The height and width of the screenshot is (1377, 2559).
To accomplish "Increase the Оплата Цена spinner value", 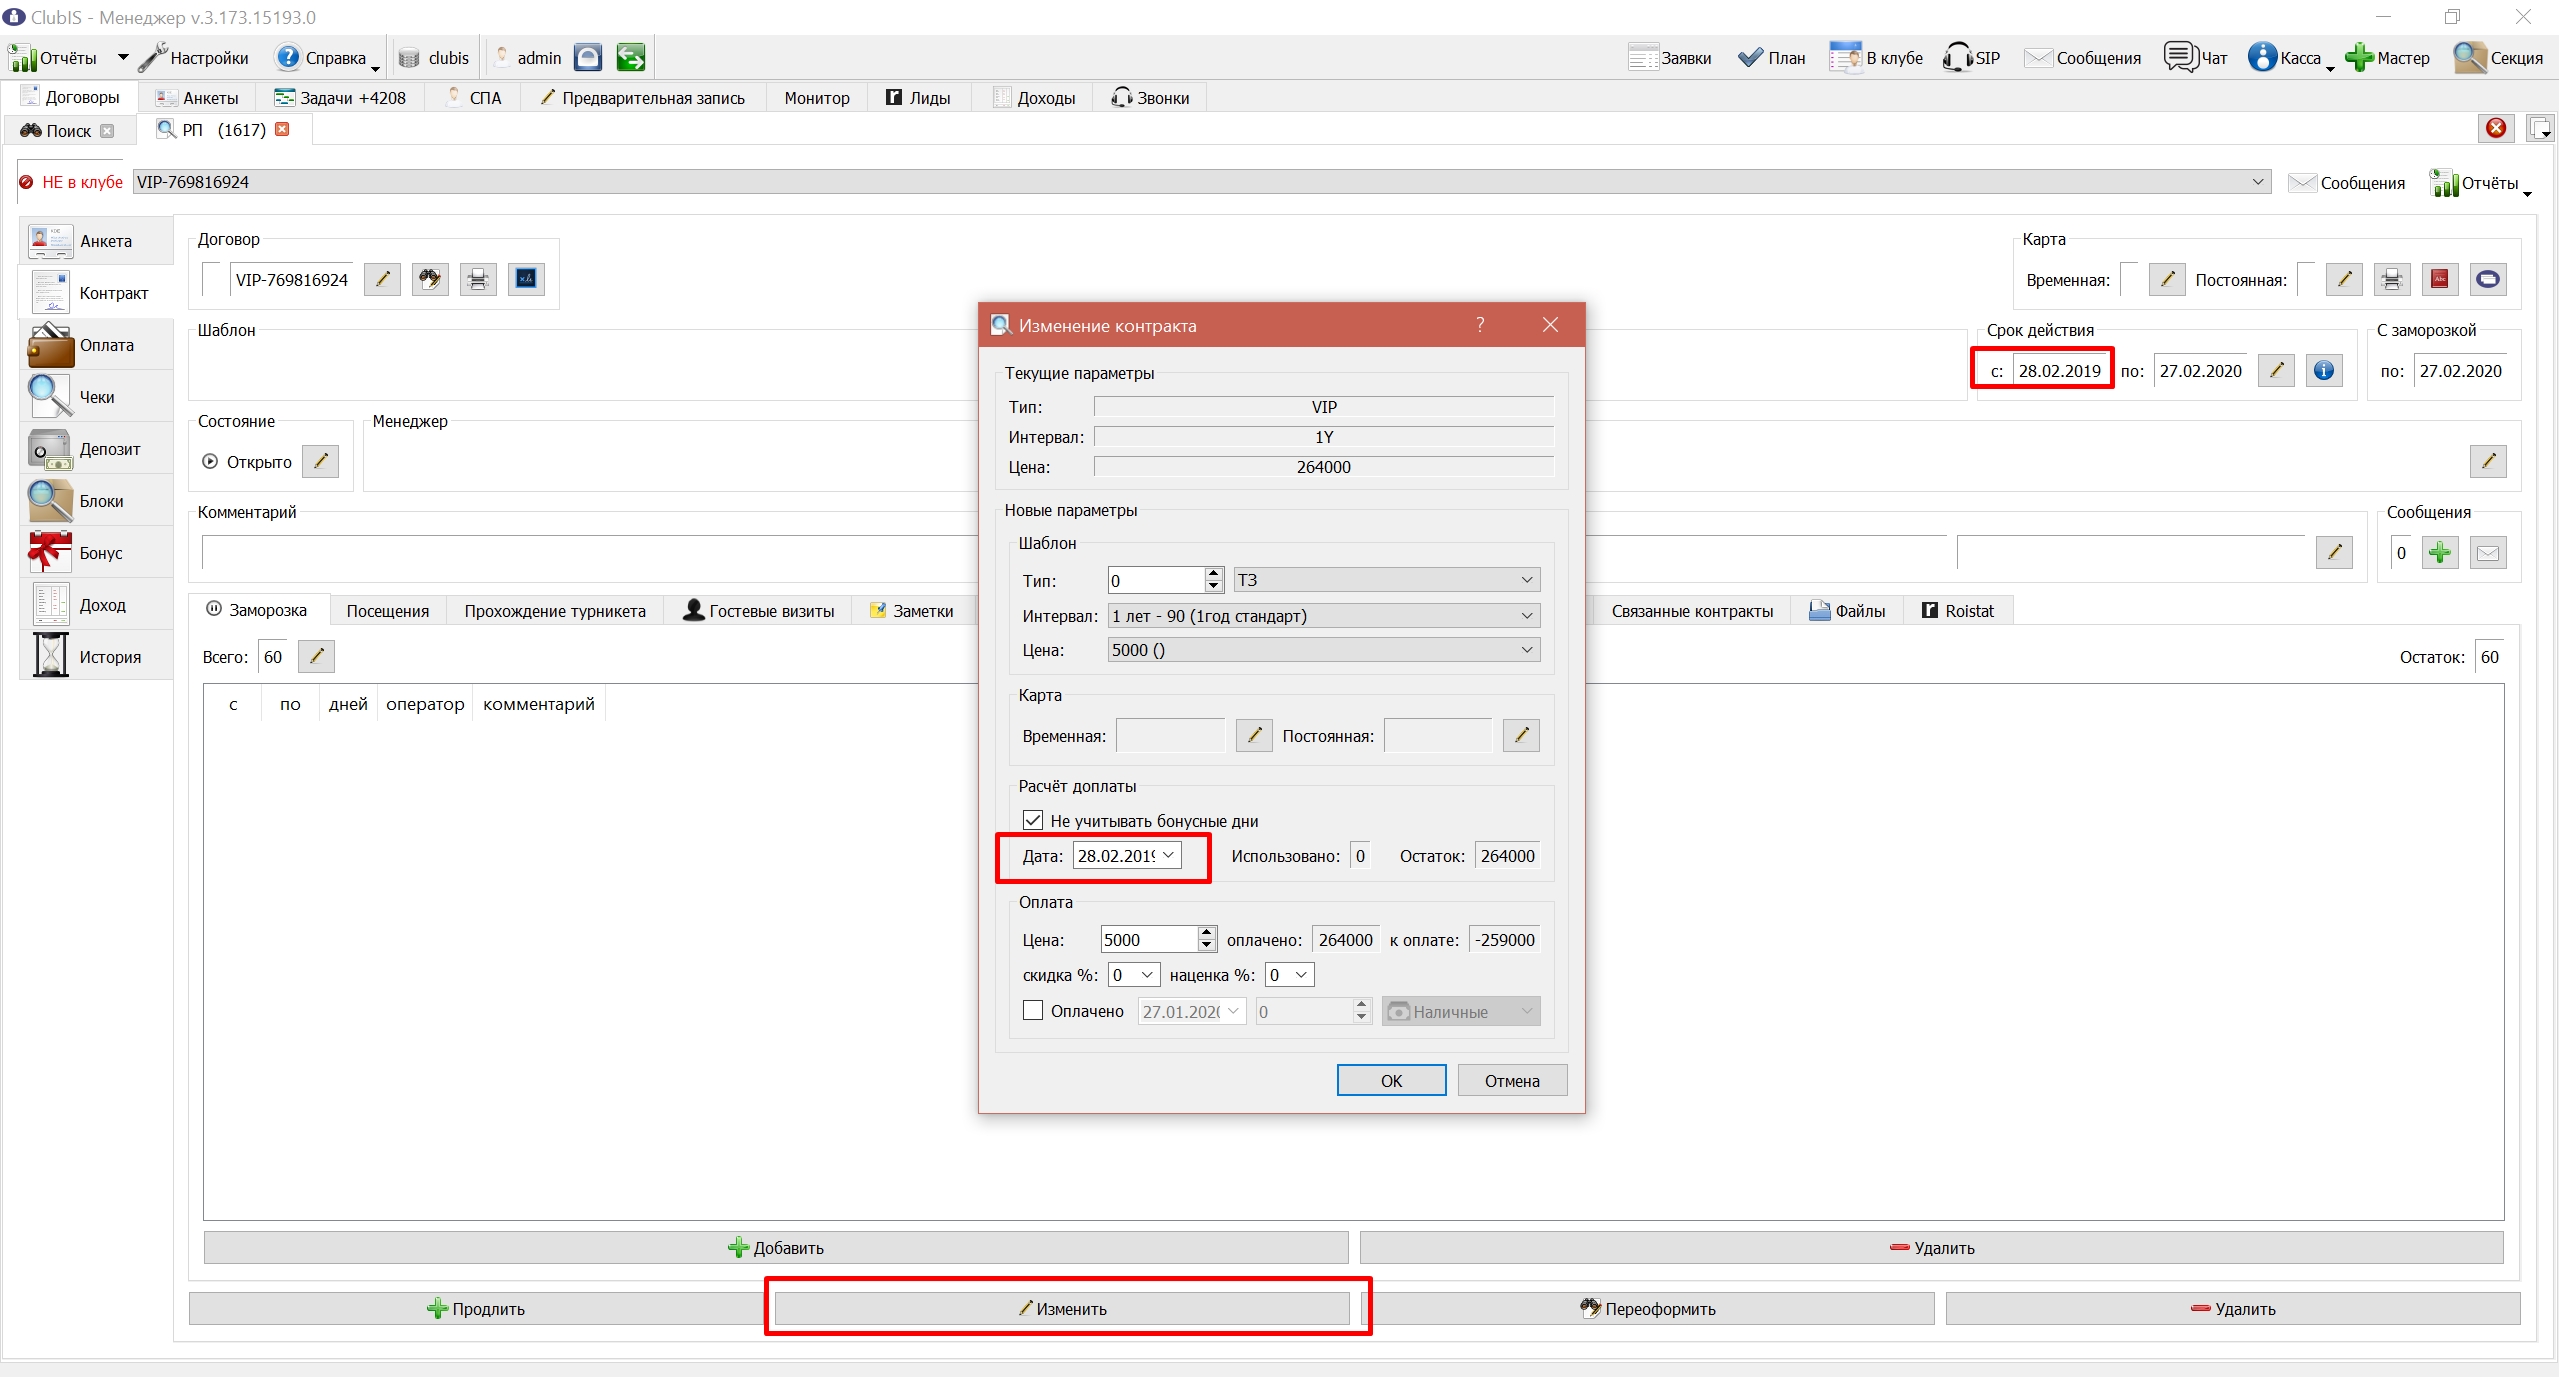I will click(1207, 933).
